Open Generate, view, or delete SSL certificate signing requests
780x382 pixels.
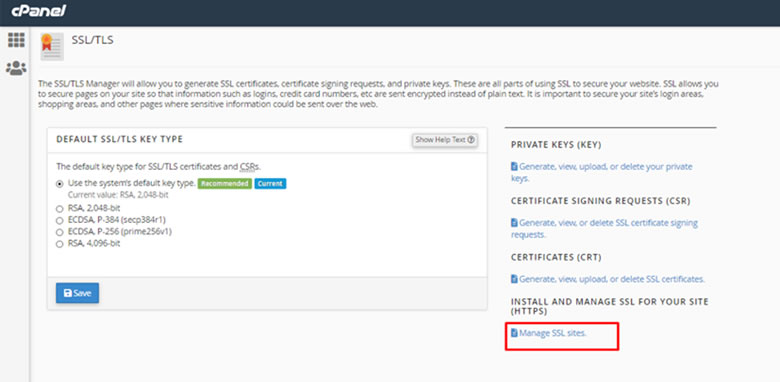click(x=604, y=228)
